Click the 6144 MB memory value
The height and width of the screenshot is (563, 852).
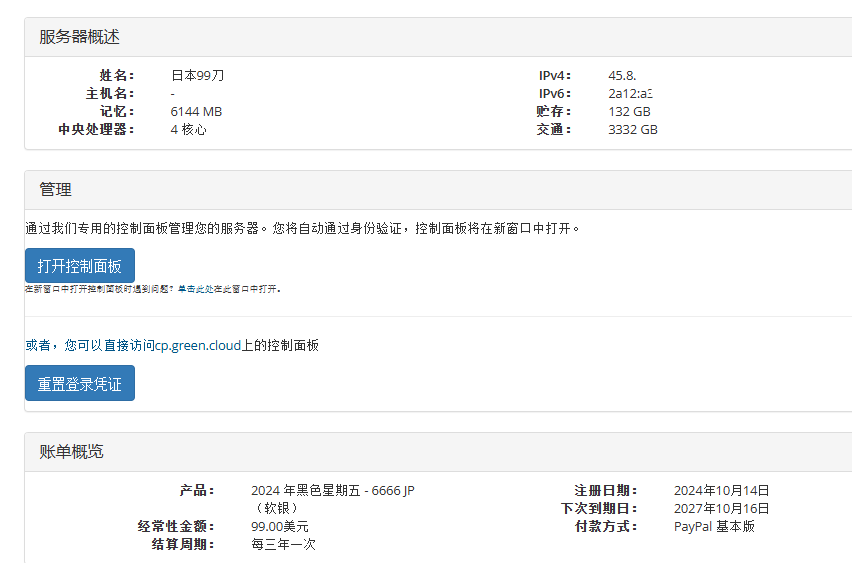pyautogui.click(x=196, y=111)
